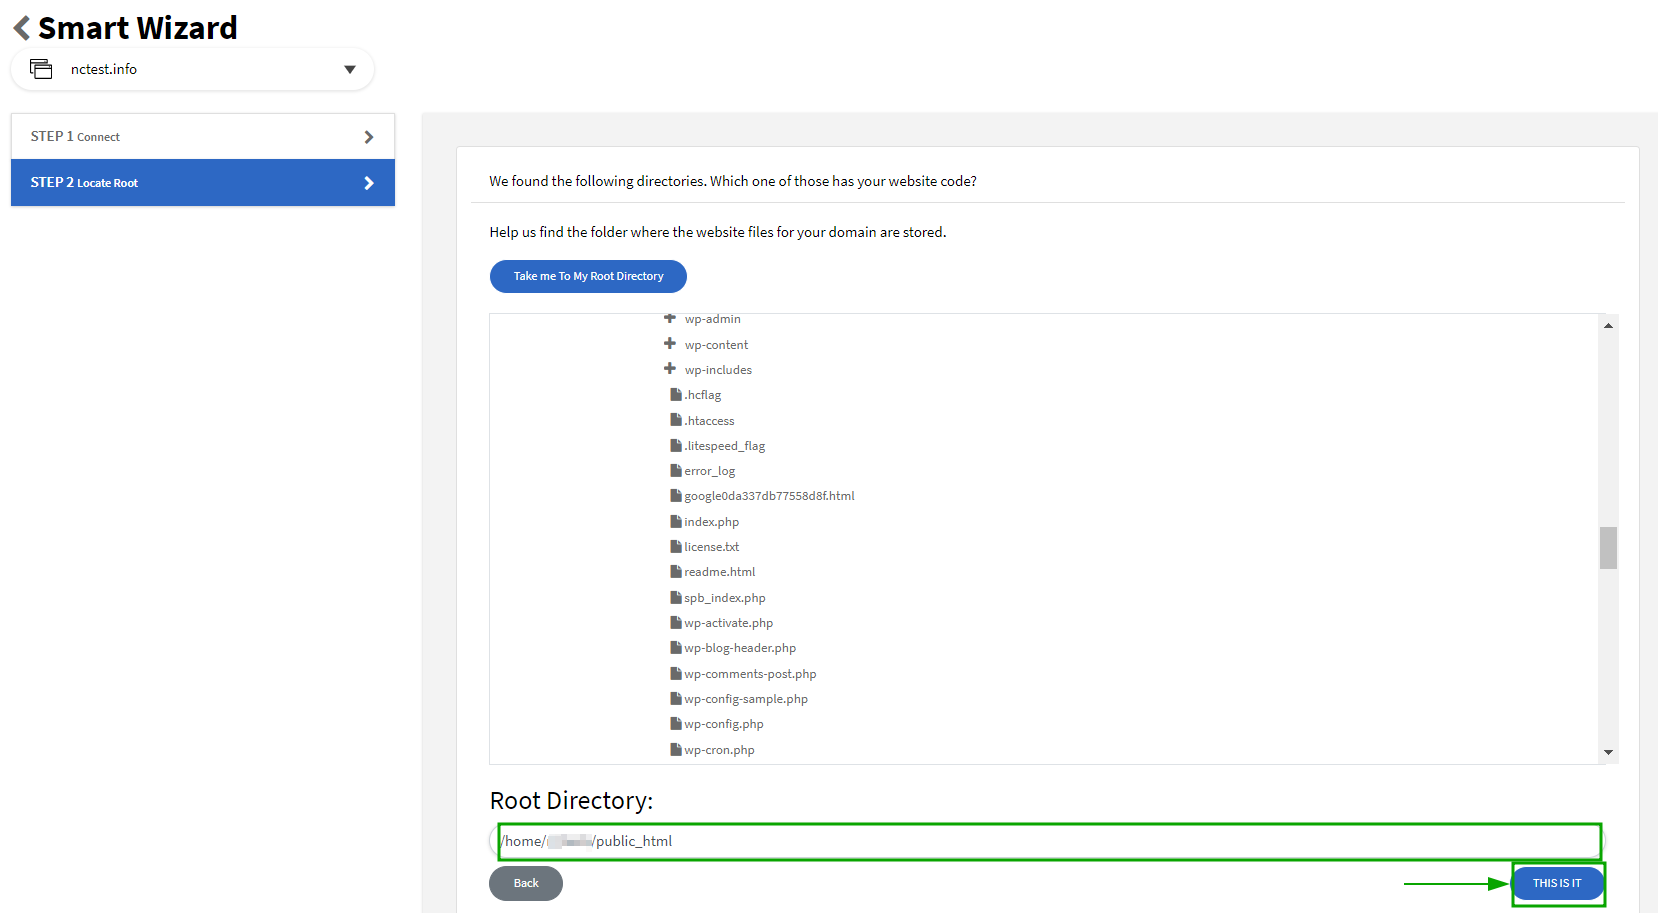This screenshot has height=913, width=1658.
Task: Expand the wp-includes folder
Action: tap(670, 369)
